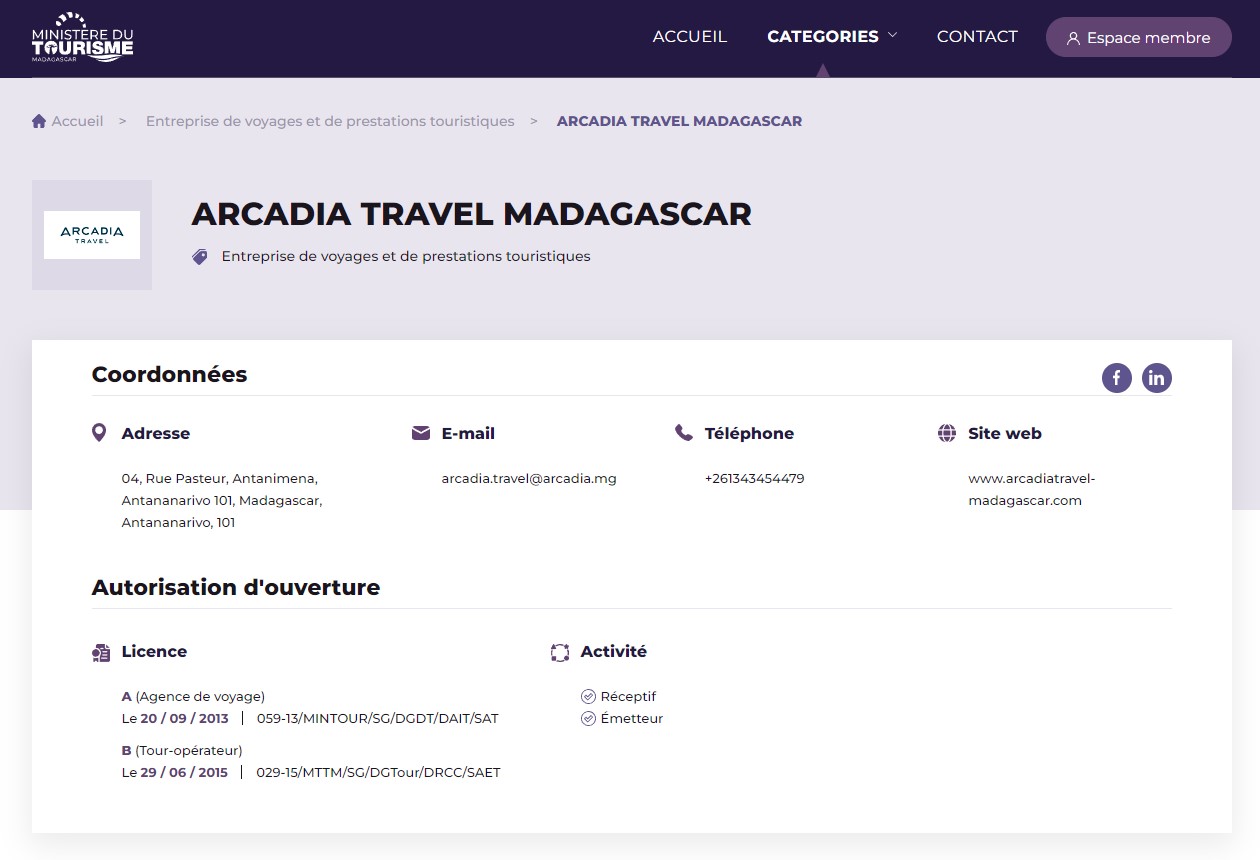1260x860 pixels.
Task: Click the date 29 / 06 / 2015
Action: click(184, 772)
